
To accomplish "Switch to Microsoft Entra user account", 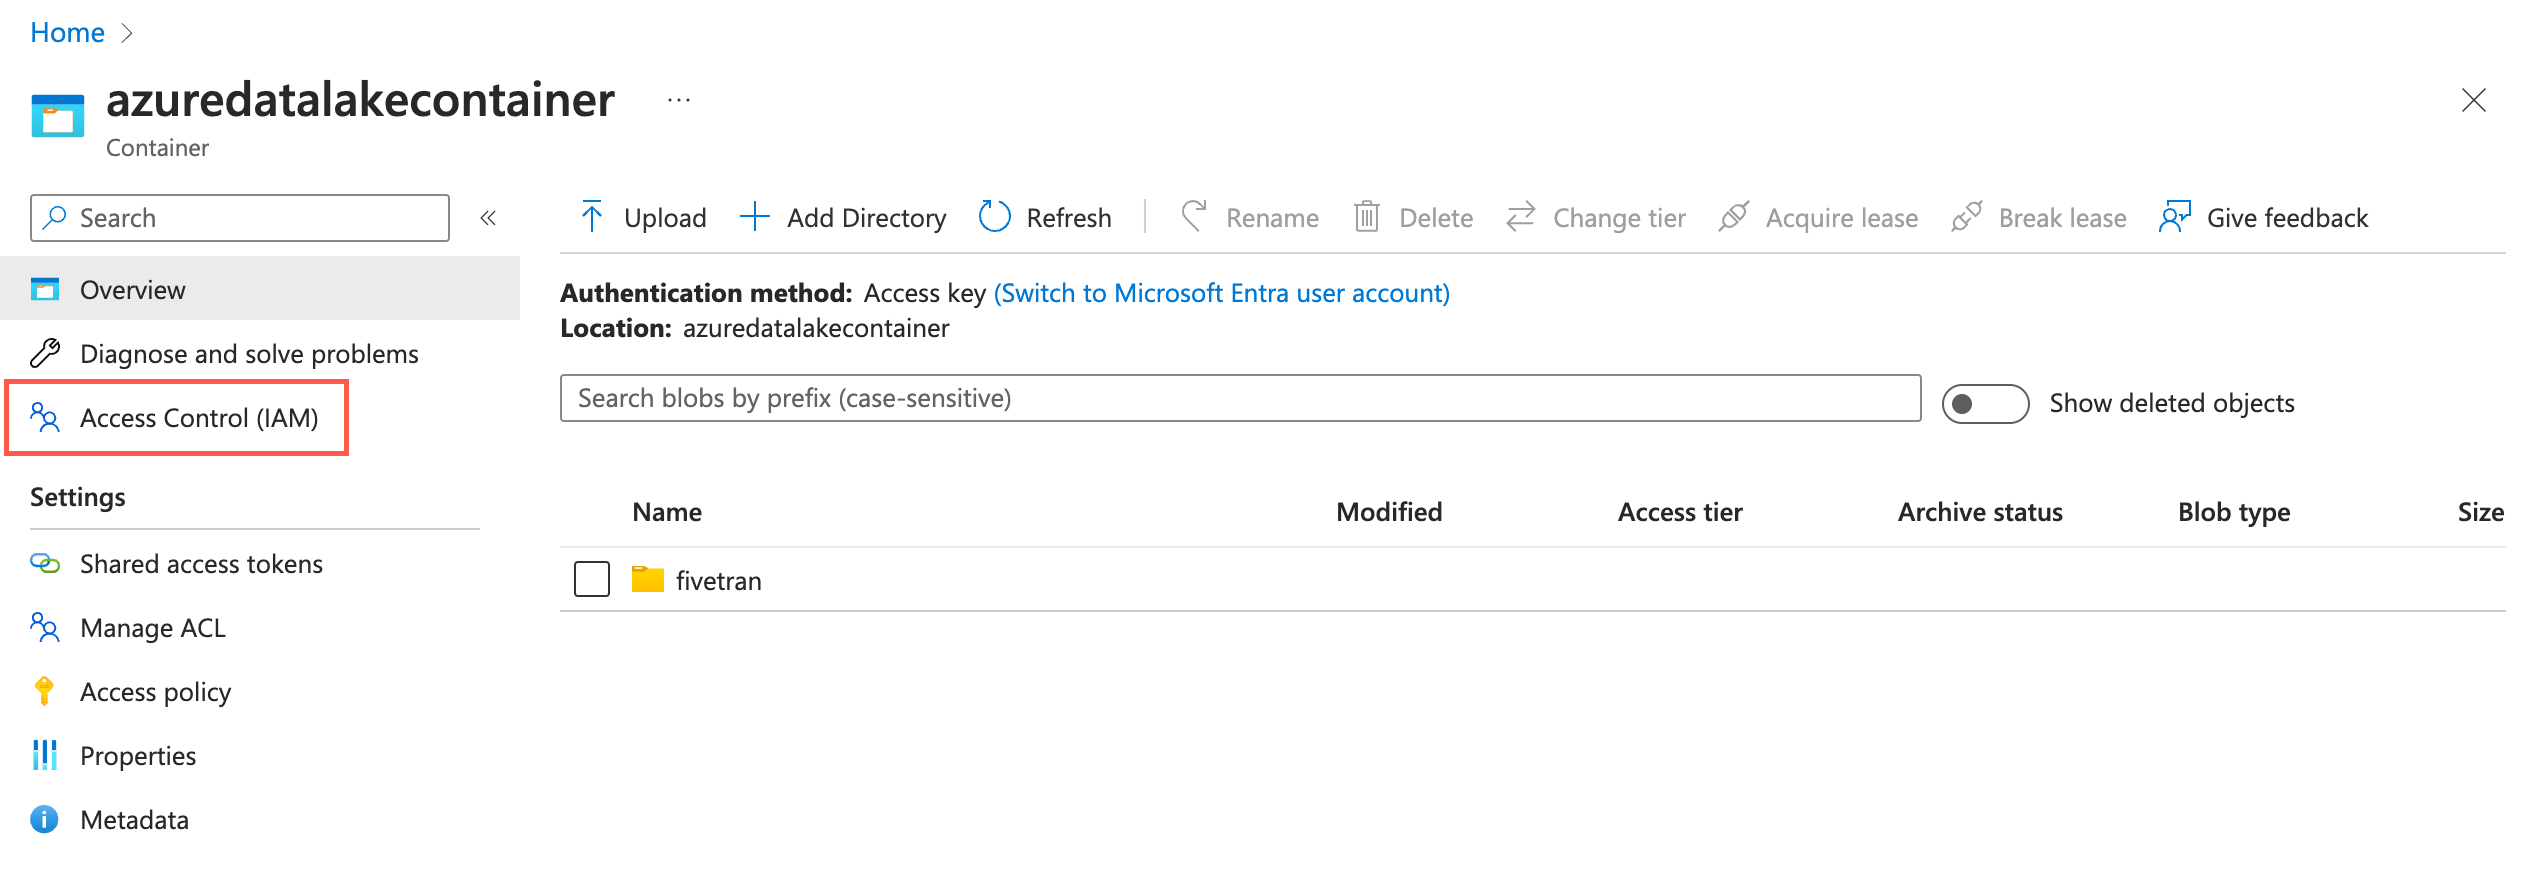I will pyautogui.click(x=1221, y=293).
